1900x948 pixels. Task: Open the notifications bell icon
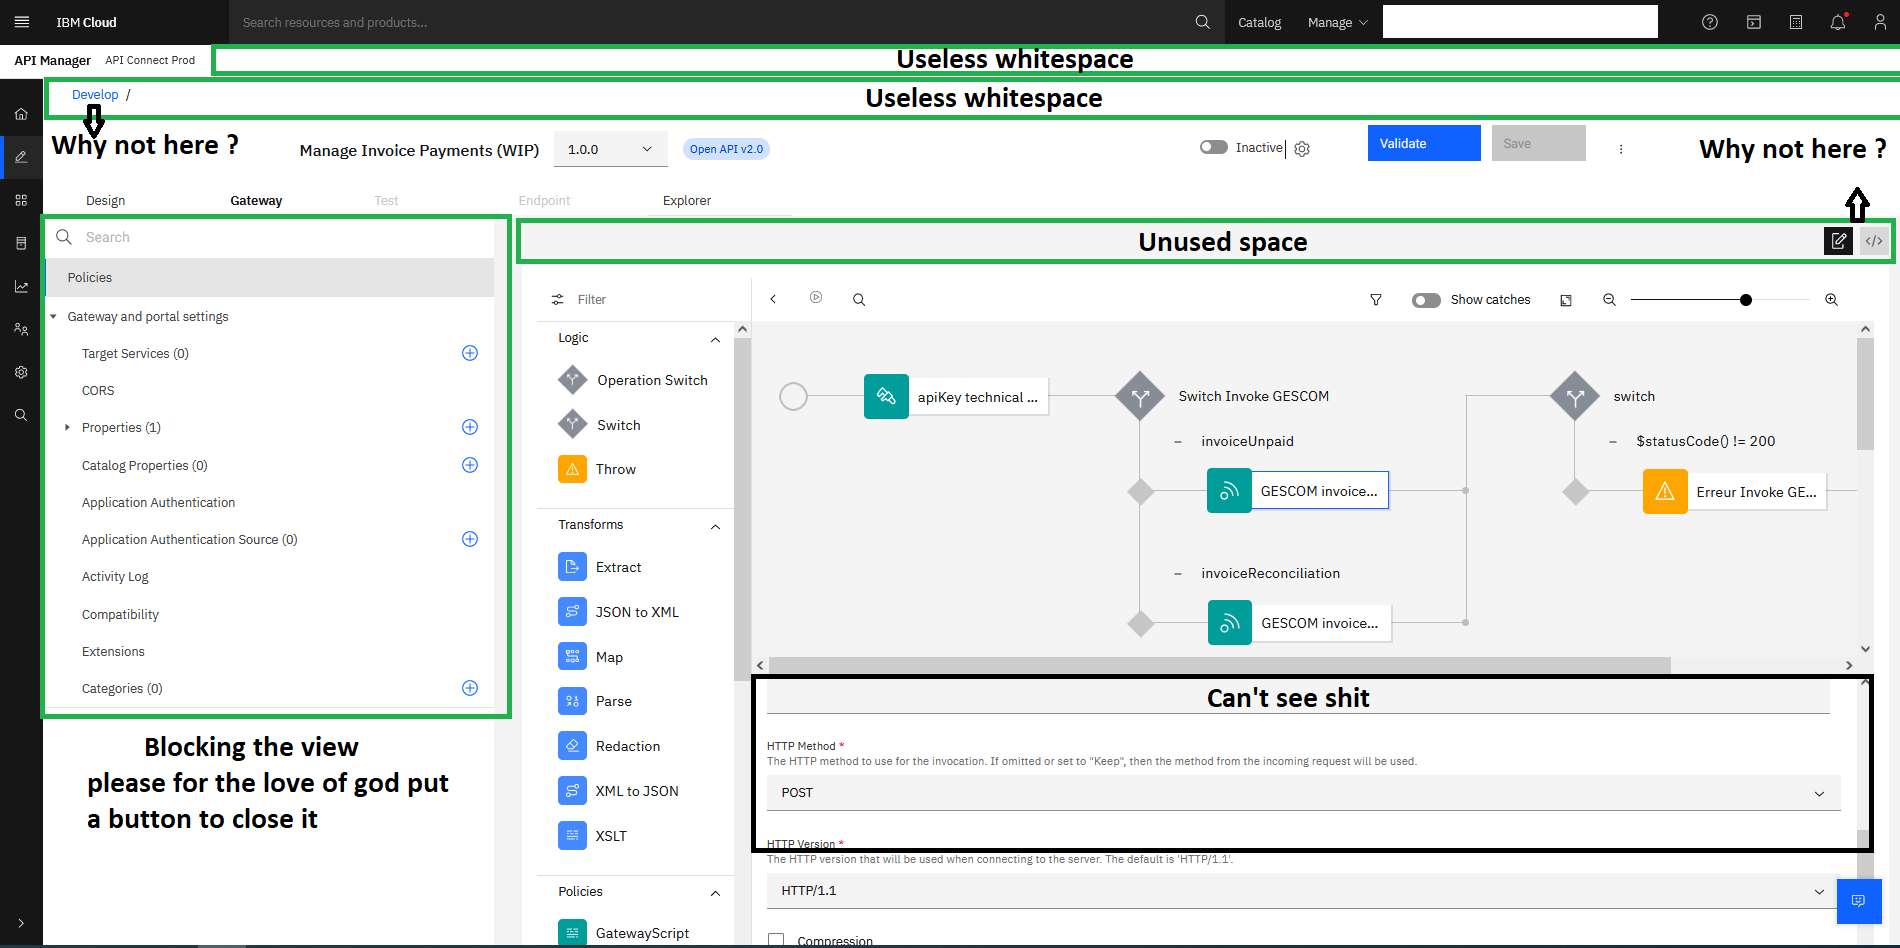click(x=1837, y=22)
